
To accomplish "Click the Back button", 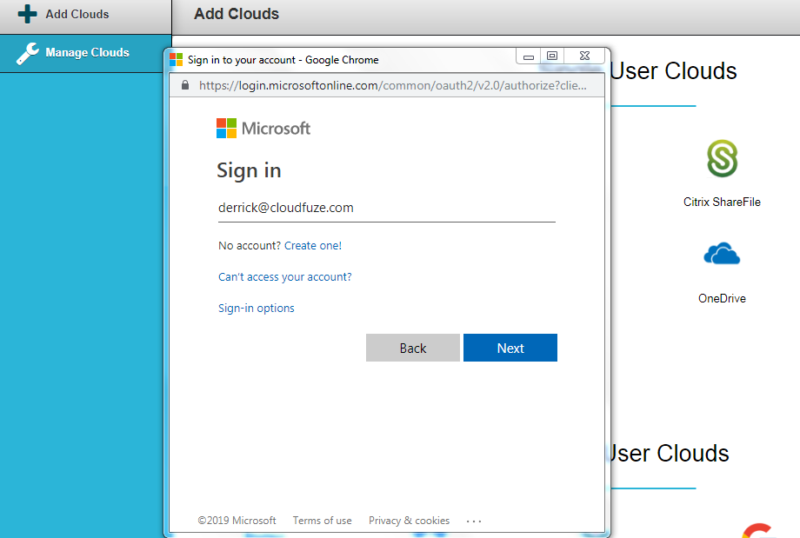I will [413, 348].
